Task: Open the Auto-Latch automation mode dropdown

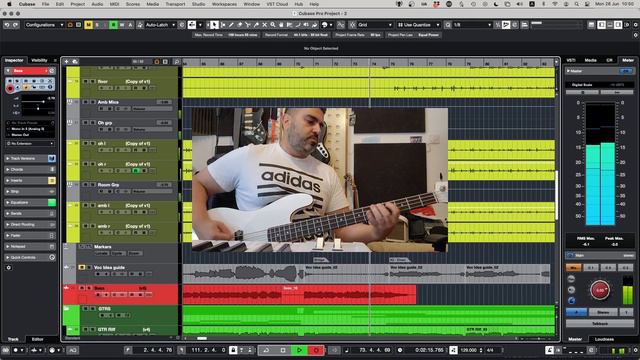Action: pos(160,25)
